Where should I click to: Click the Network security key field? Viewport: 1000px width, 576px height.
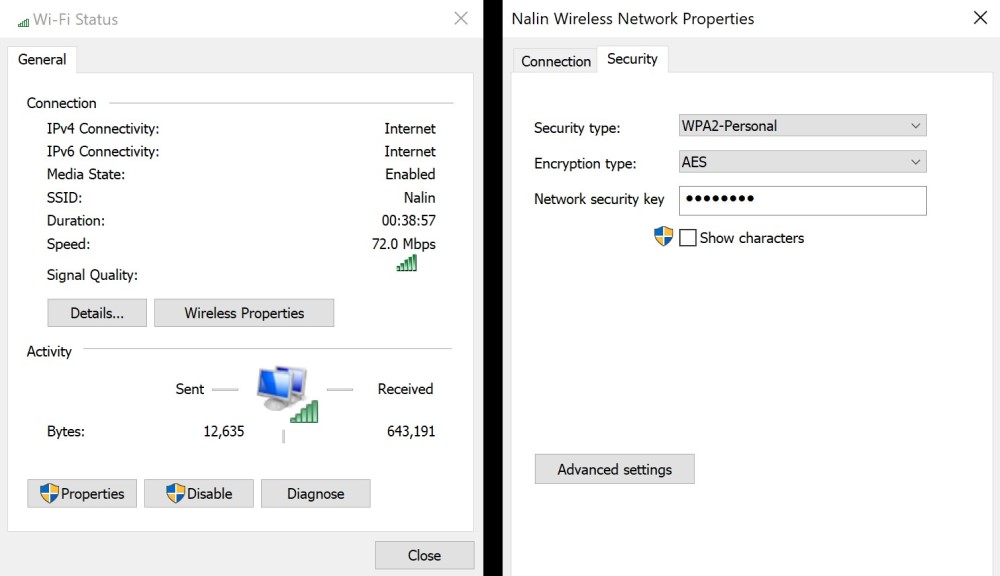click(802, 200)
